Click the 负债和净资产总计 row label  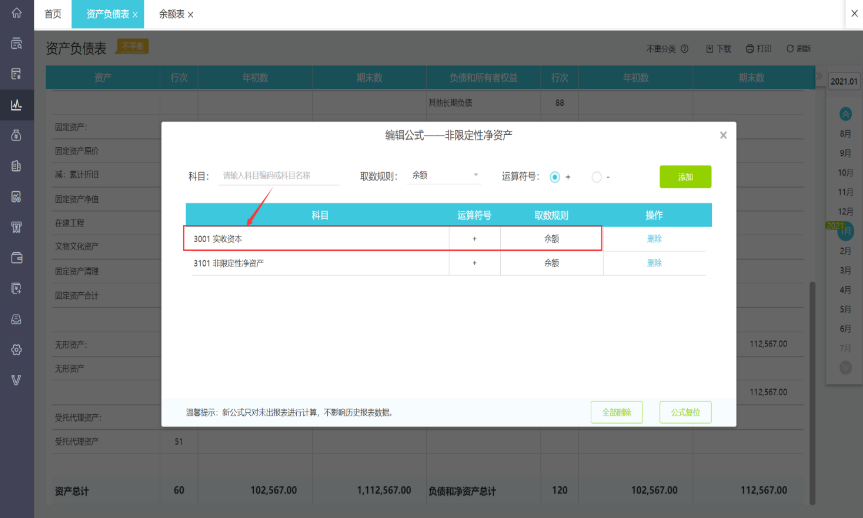pyautogui.click(x=462, y=491)
